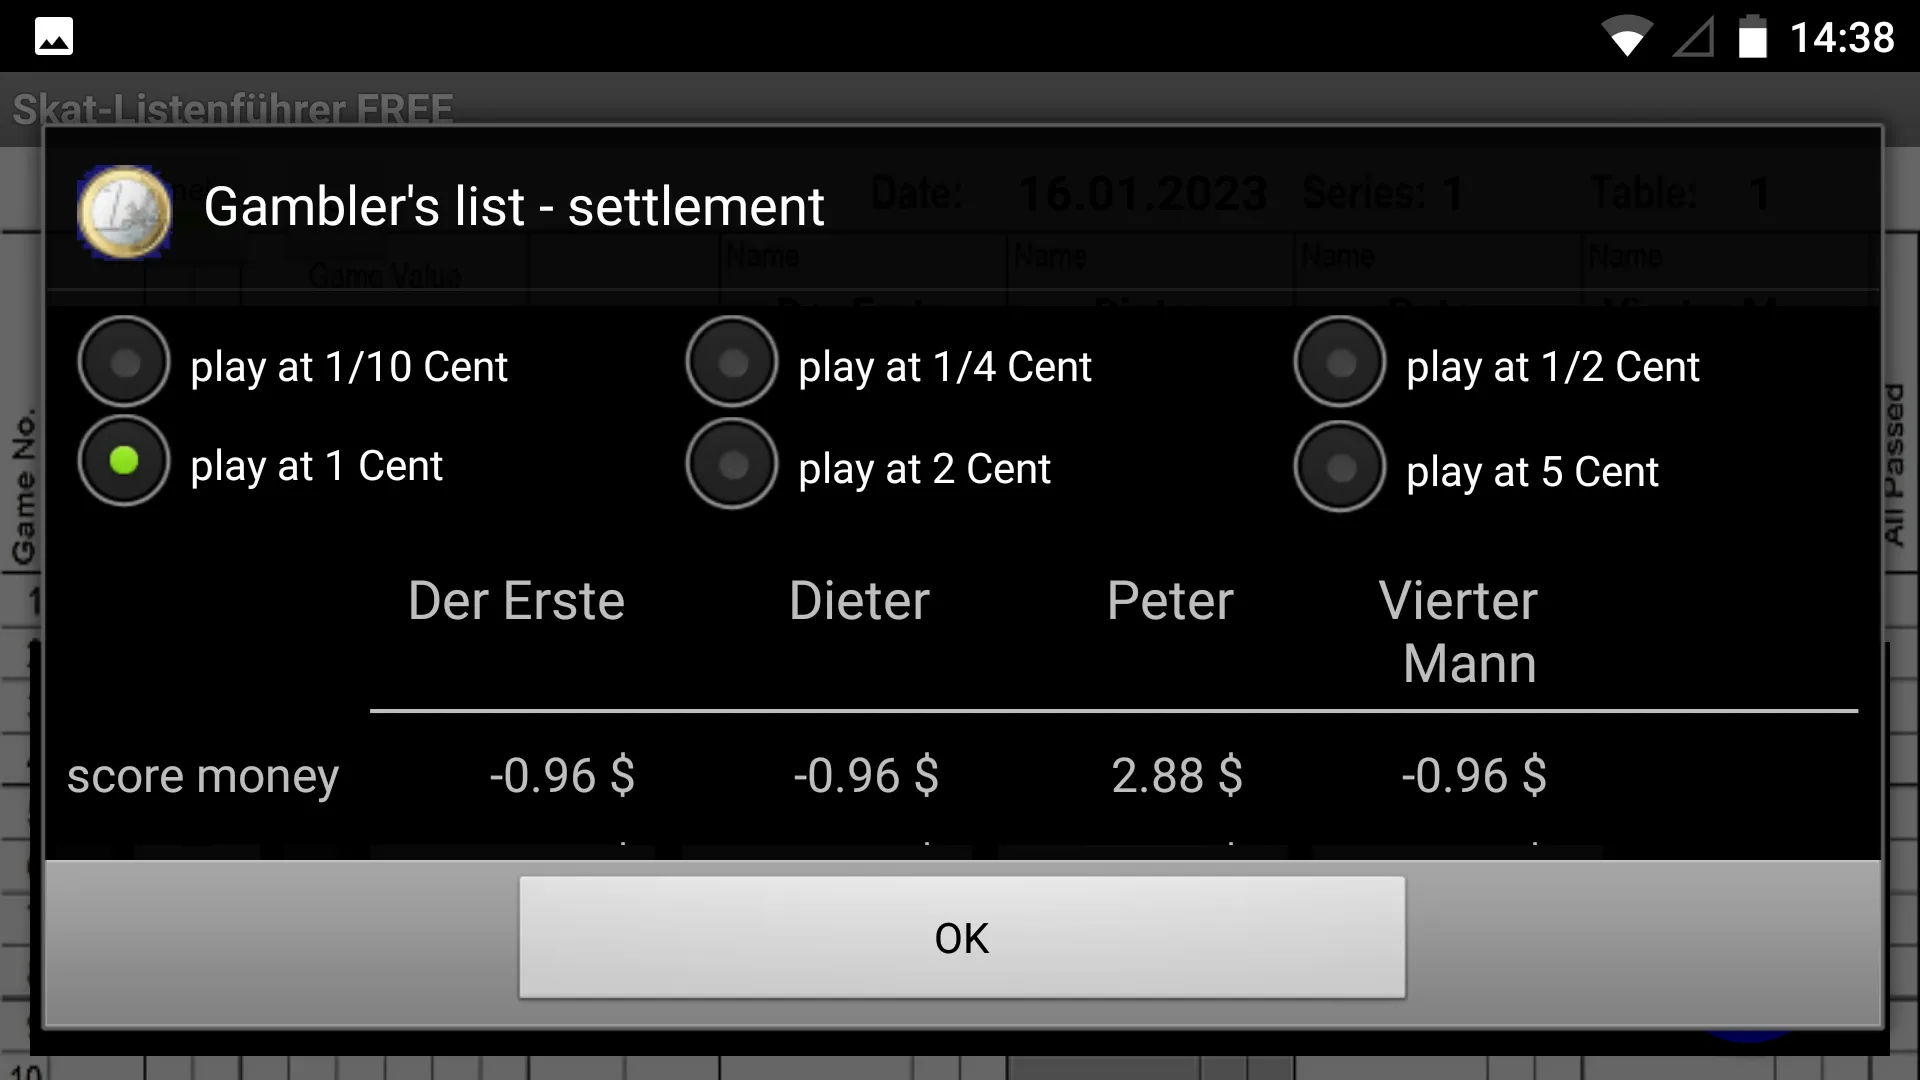1920x1080 pixels.
Task: Select play at 1/4 Cent option
Action: [x=733, y=365]
